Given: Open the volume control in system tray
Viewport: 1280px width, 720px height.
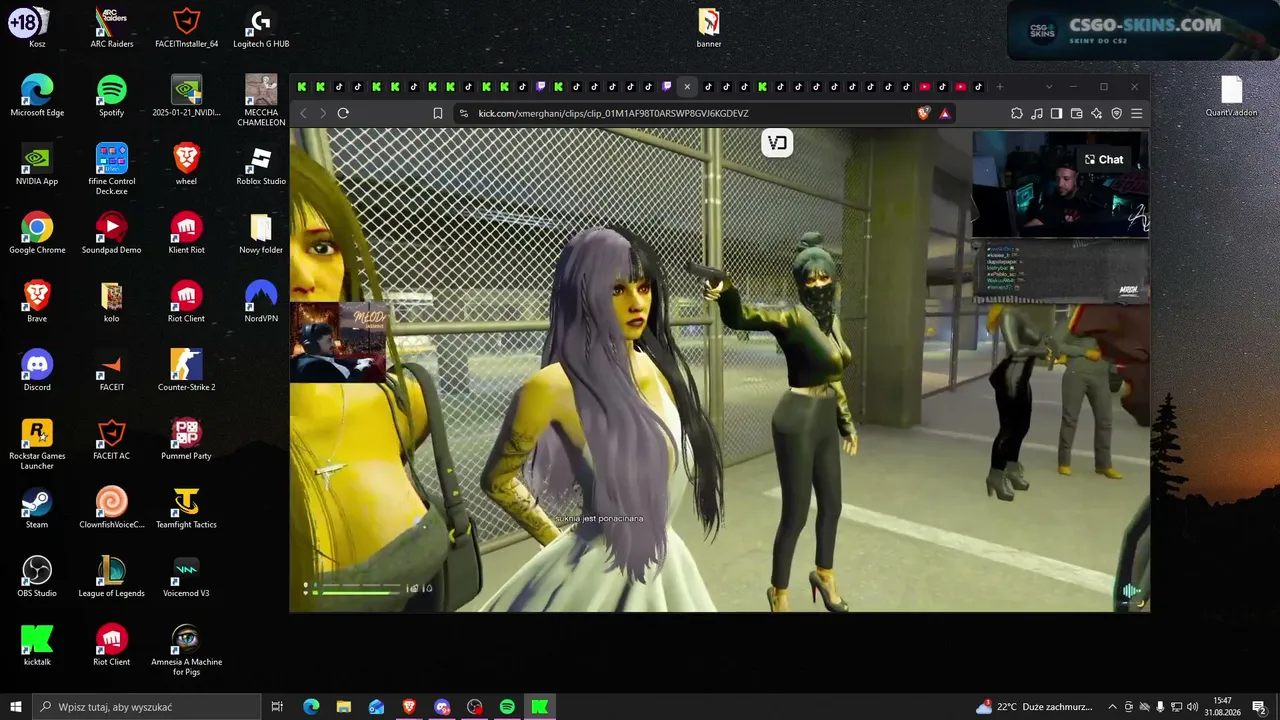Looking at the screenshot, I should pyautogui.click(x=1192, y=707).
